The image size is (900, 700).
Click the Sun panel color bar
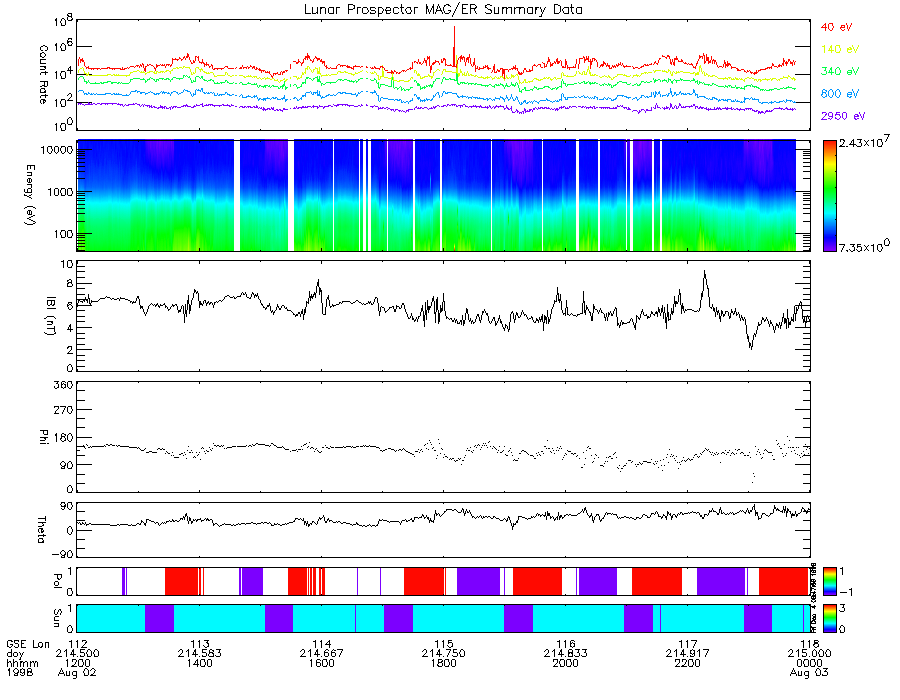tap(829, 619)
